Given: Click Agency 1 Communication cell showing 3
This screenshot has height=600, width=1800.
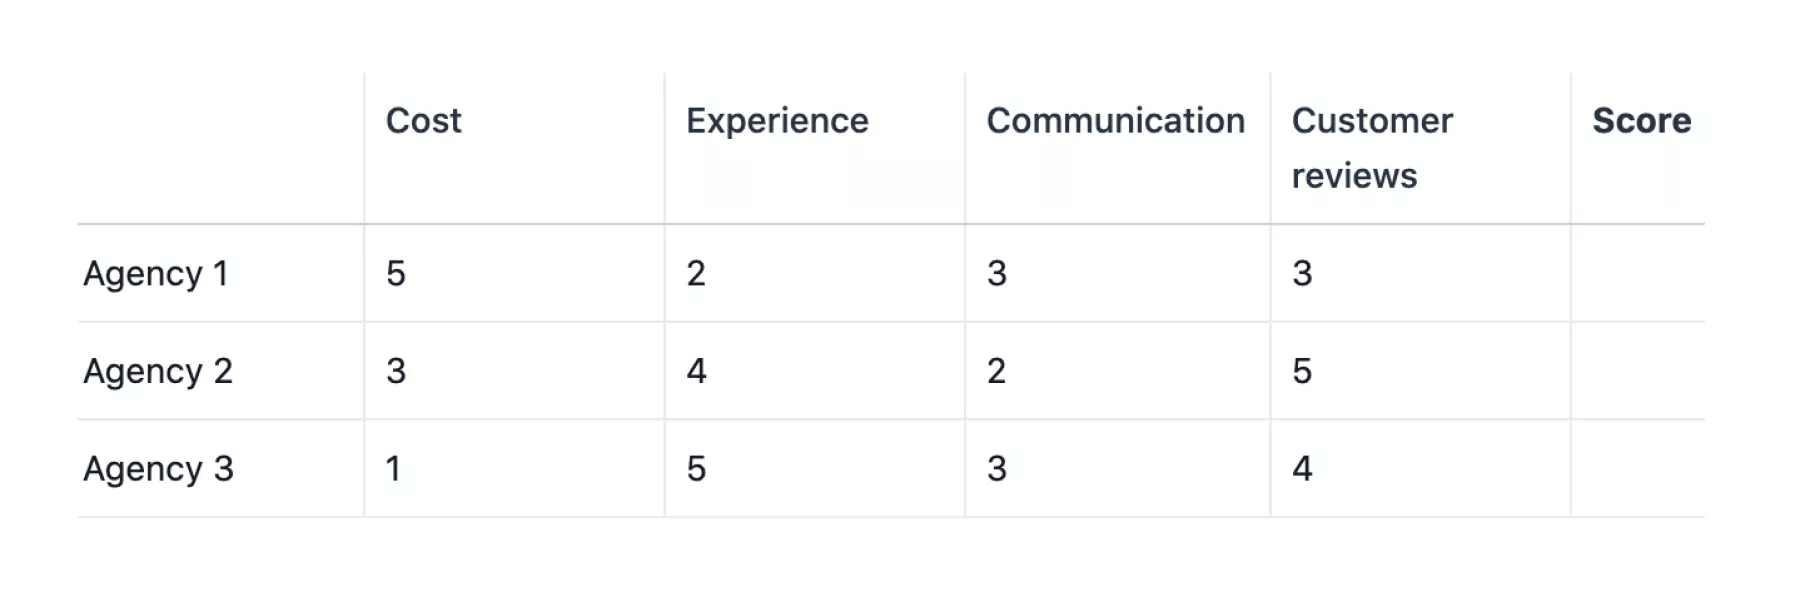Looking at the screenshot, I should click(1117, 273).
